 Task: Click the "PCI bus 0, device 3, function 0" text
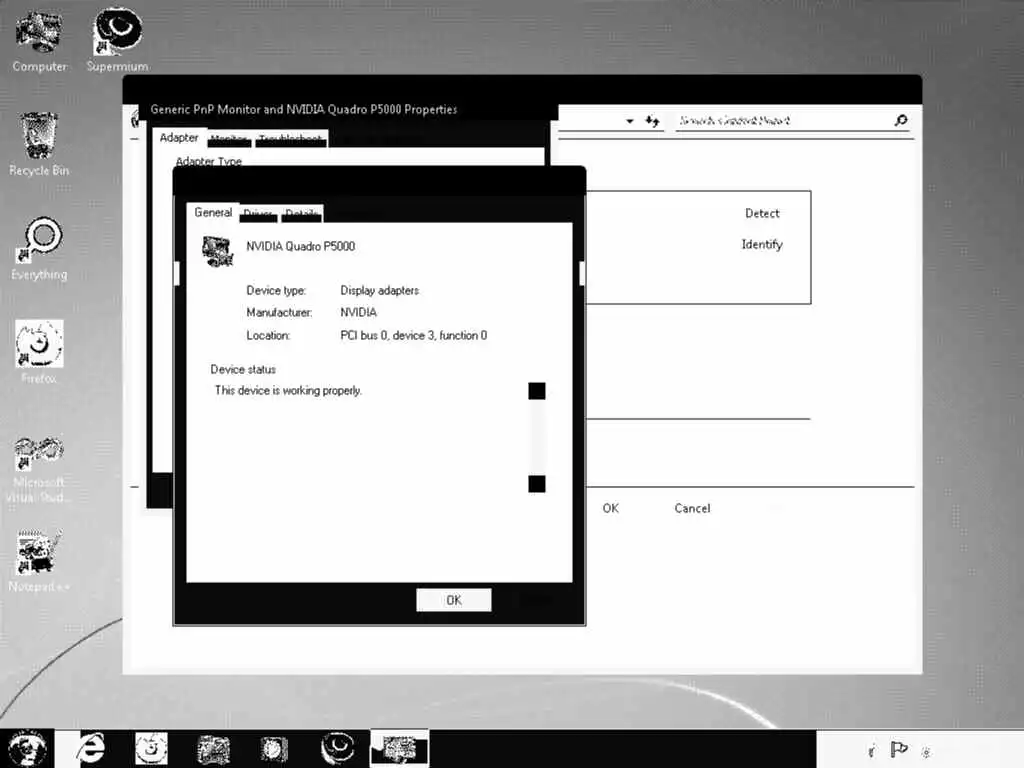pyautogui.click(x=413, y=336)
